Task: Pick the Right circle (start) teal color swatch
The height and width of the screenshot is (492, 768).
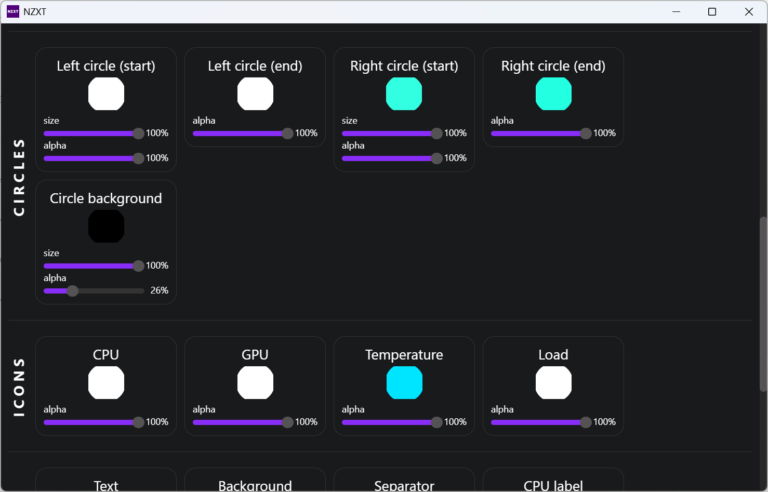Action: [404, 94]
